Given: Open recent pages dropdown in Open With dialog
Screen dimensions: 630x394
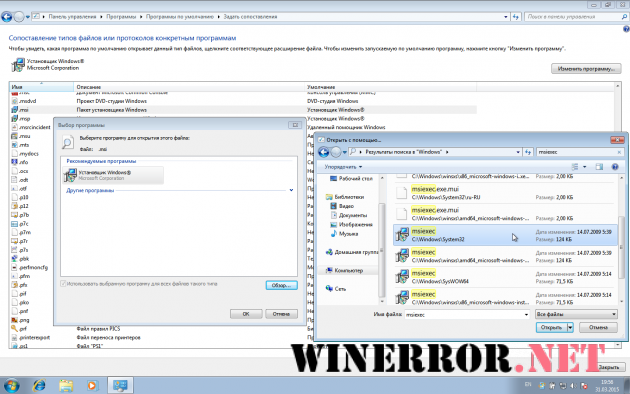Looking at the screenshot, I should tap(345, 152).
